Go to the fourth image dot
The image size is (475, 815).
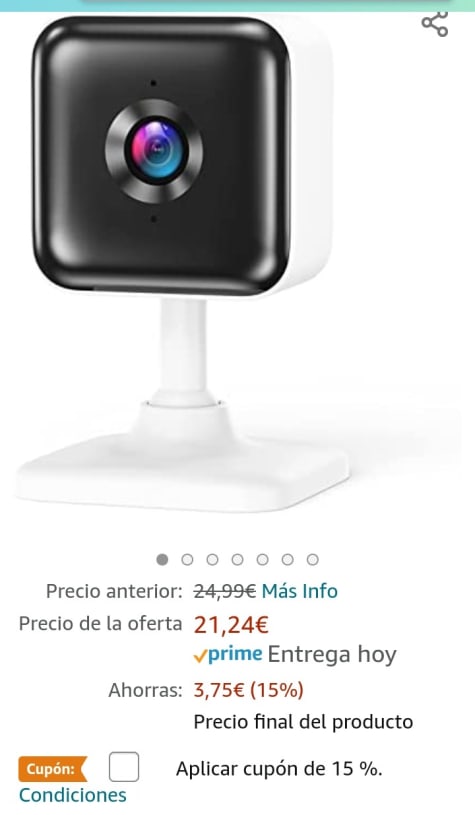(x=237, y=559)
